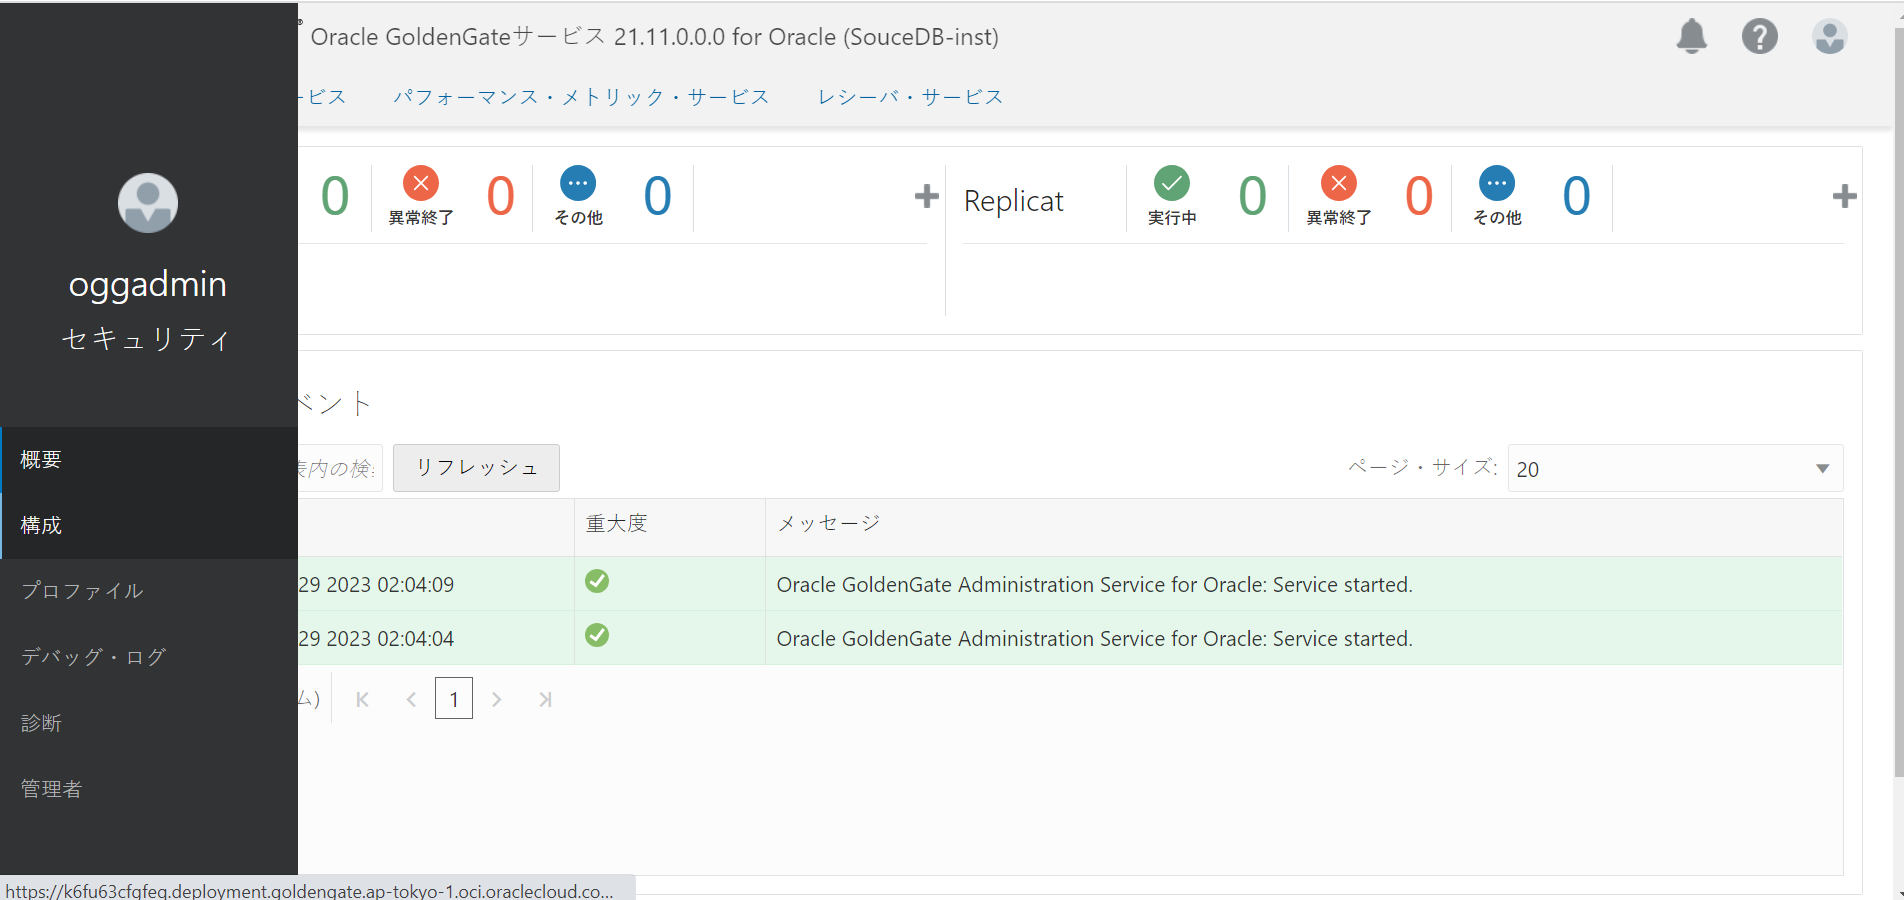This screenshot has height=900, width=1904.
Task: Click the セキュリティ label in the sidebar
Action: pyautogui.click(x=148, y=339)
